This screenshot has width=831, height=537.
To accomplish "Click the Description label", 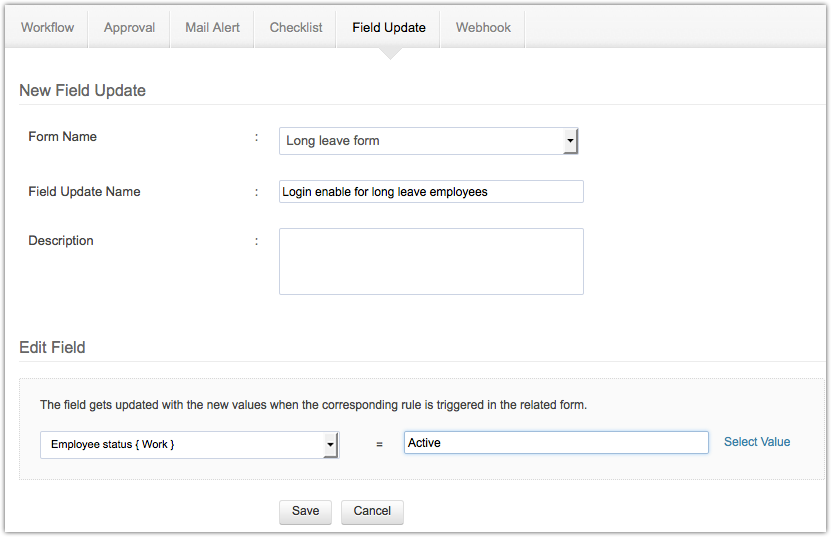I will click(x=61, y=241).
